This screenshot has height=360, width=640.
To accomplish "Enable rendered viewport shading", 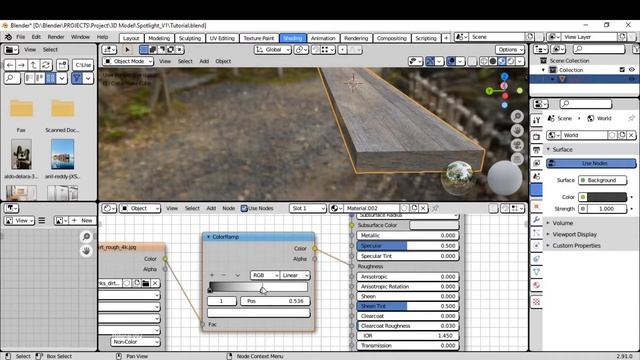I will coord(511,61).
